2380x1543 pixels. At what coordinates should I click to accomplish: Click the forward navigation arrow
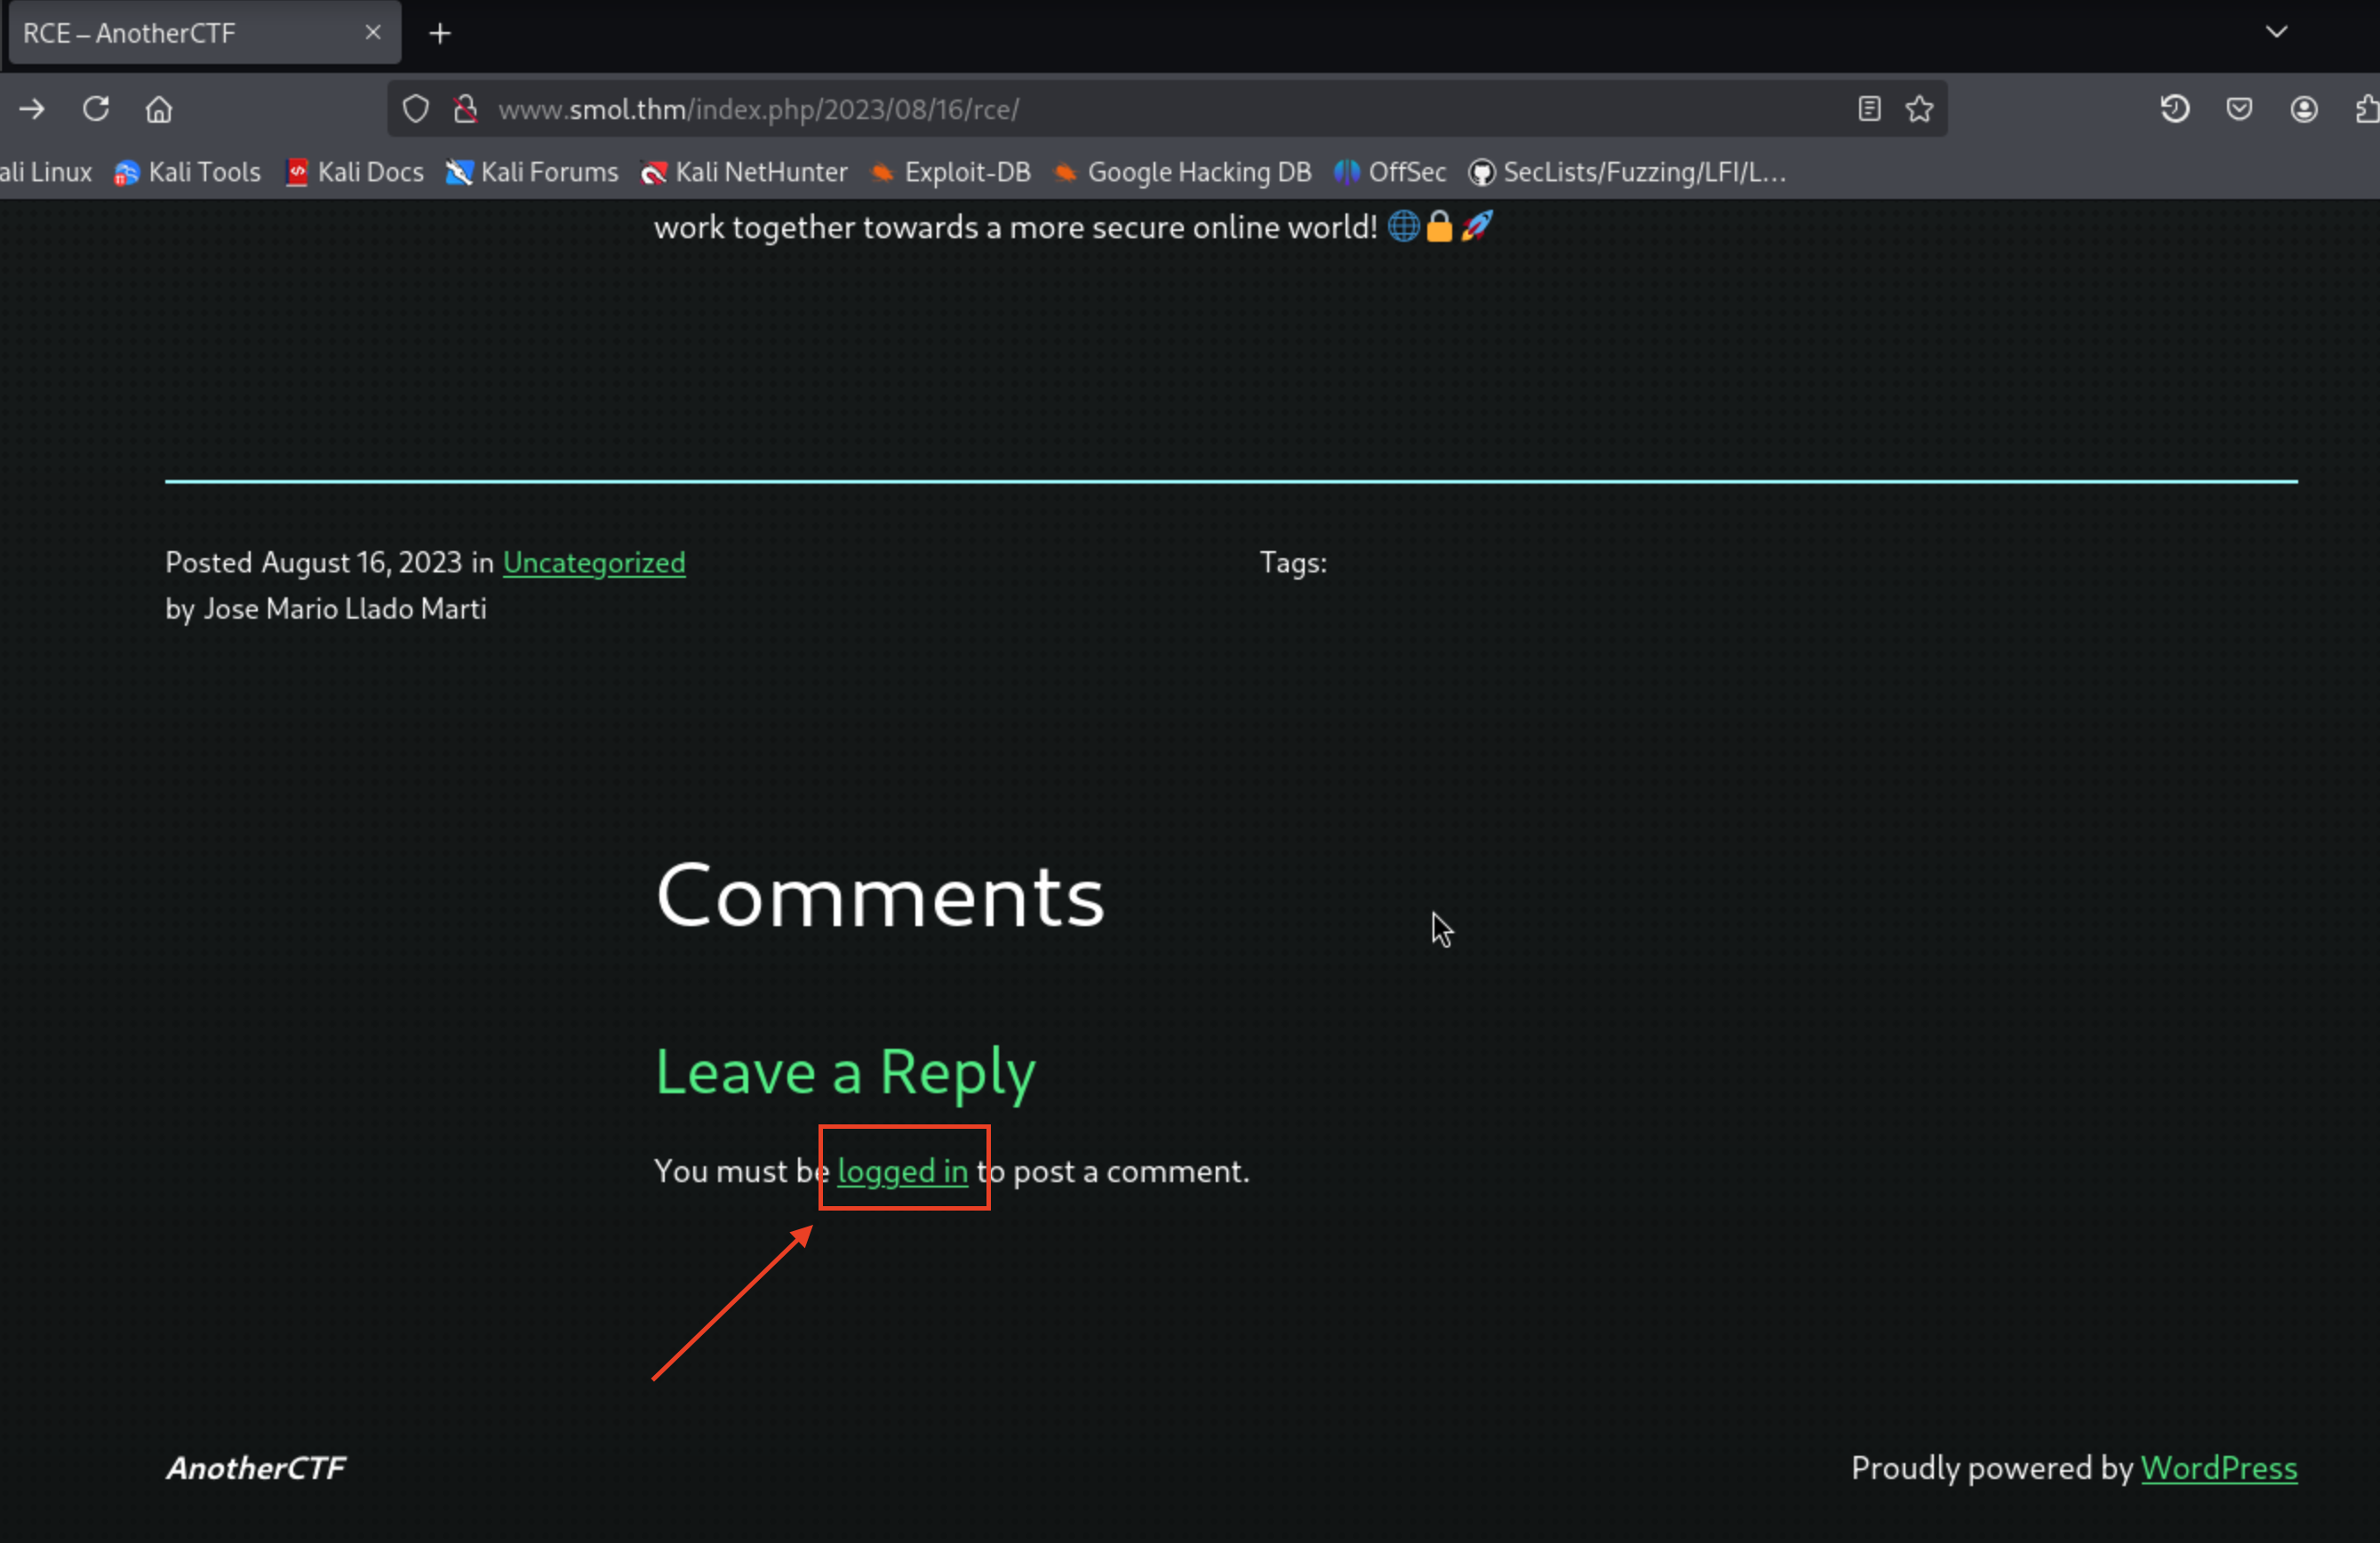(x=32, y=109)
